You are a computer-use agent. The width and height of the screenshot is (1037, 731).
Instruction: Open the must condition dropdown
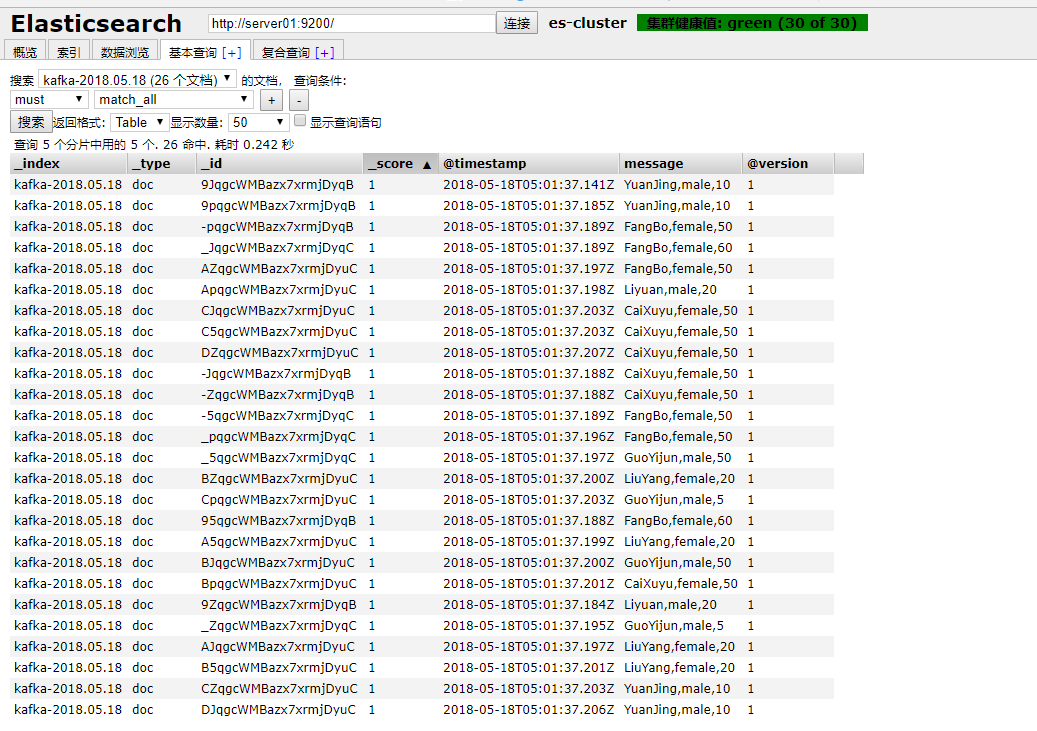pos(49,99)
